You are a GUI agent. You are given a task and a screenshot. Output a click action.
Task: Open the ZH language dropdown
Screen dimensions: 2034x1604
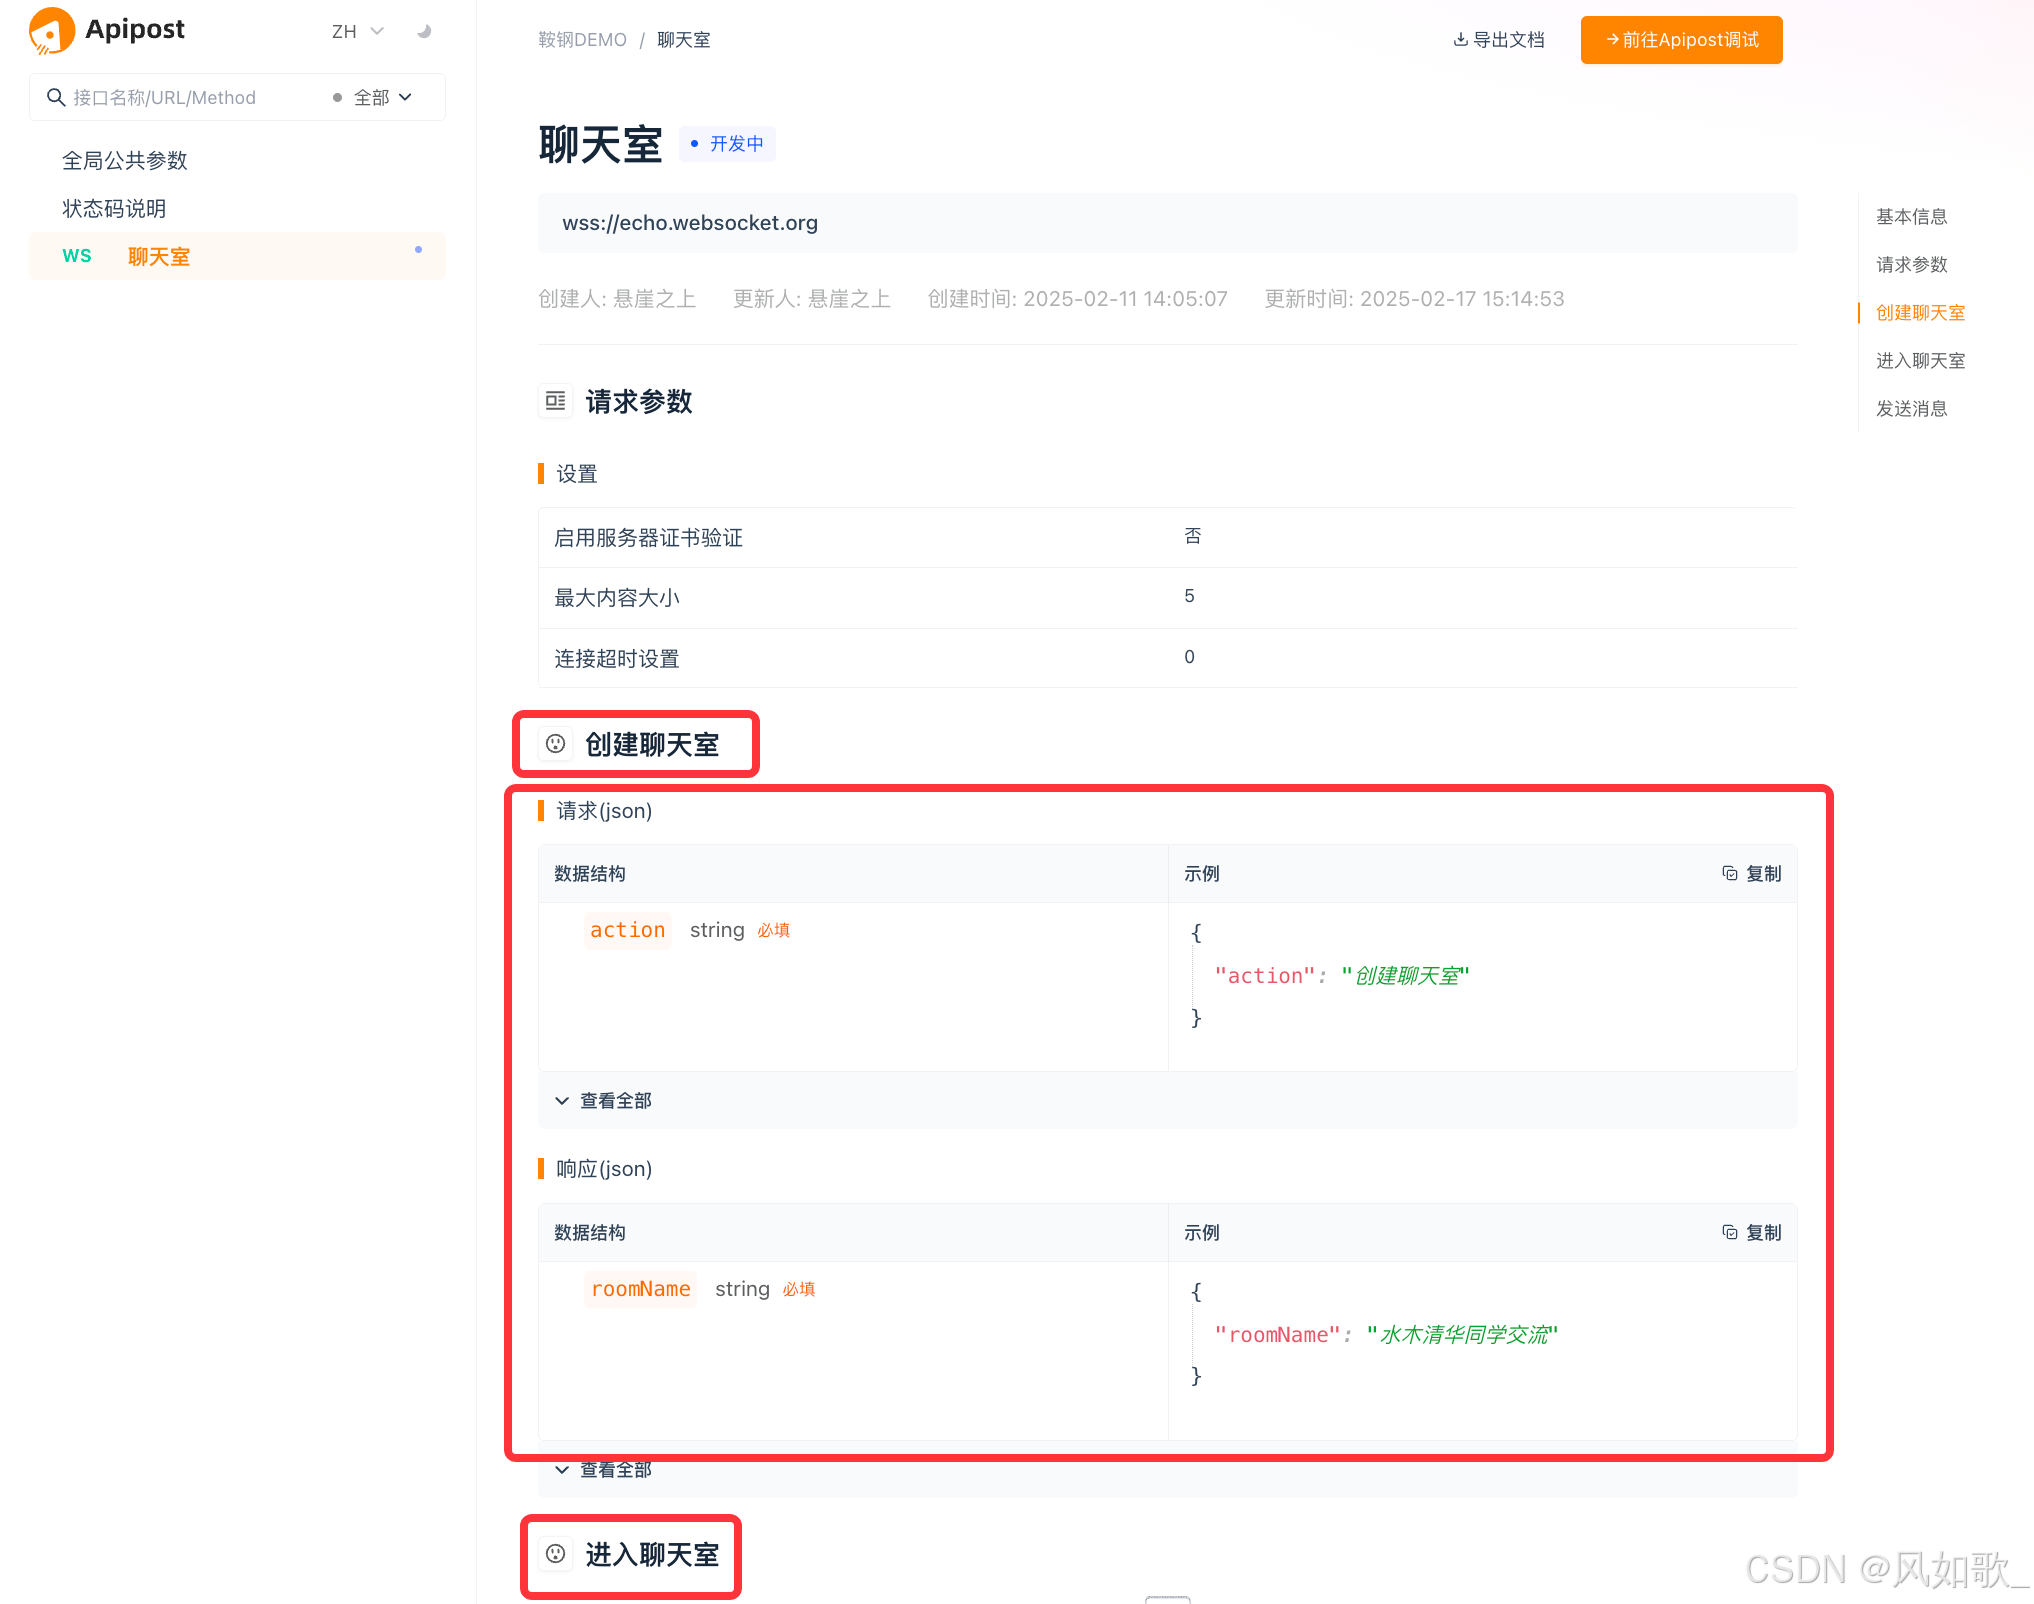[x=357, y=31]
